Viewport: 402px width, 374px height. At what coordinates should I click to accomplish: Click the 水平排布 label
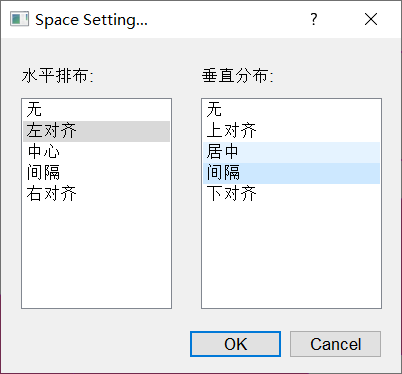tap(58, 76)
